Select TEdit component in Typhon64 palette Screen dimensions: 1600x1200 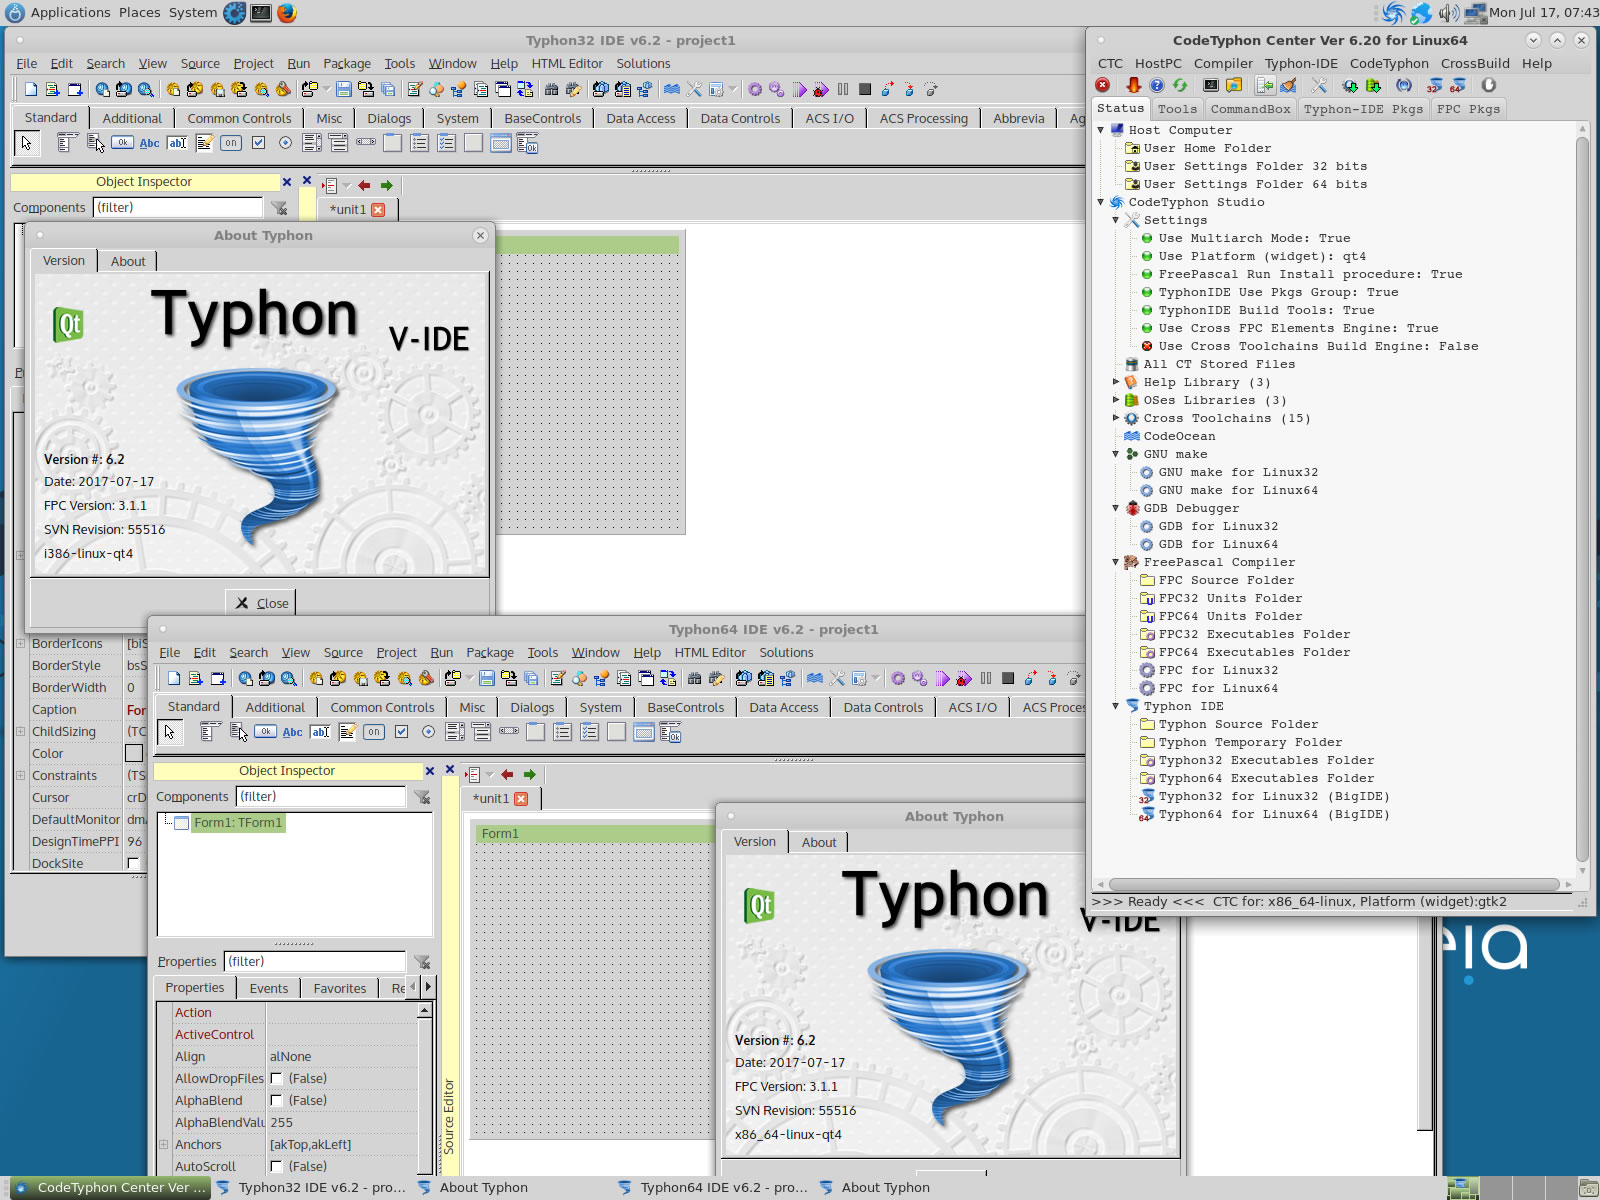pos(320,732)
